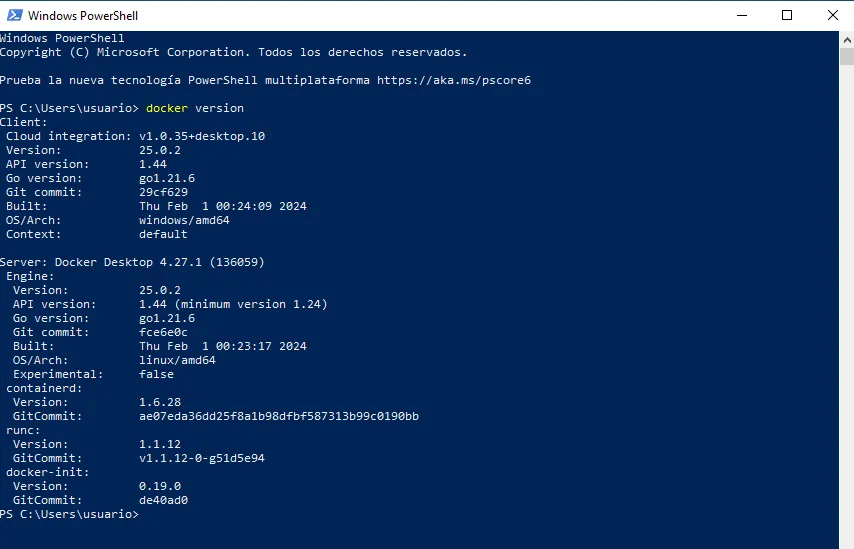Click the Cloud integration v1.0.35+desktop.10 value

click(201, 136)
